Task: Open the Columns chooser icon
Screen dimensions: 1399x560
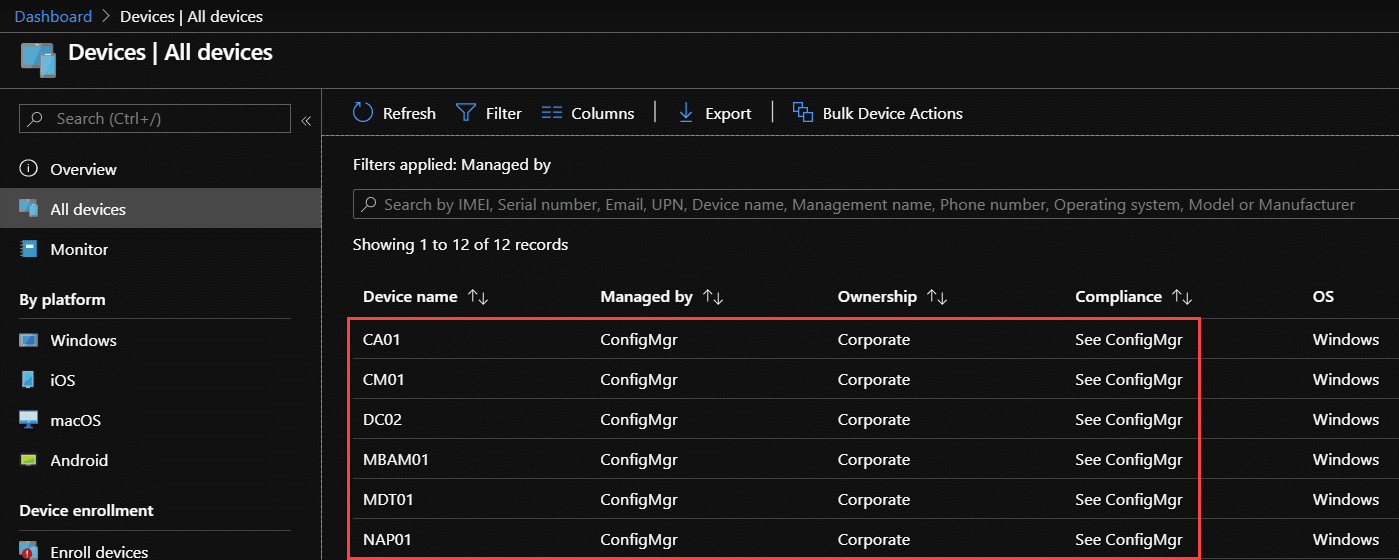Action: click(552, 113)
